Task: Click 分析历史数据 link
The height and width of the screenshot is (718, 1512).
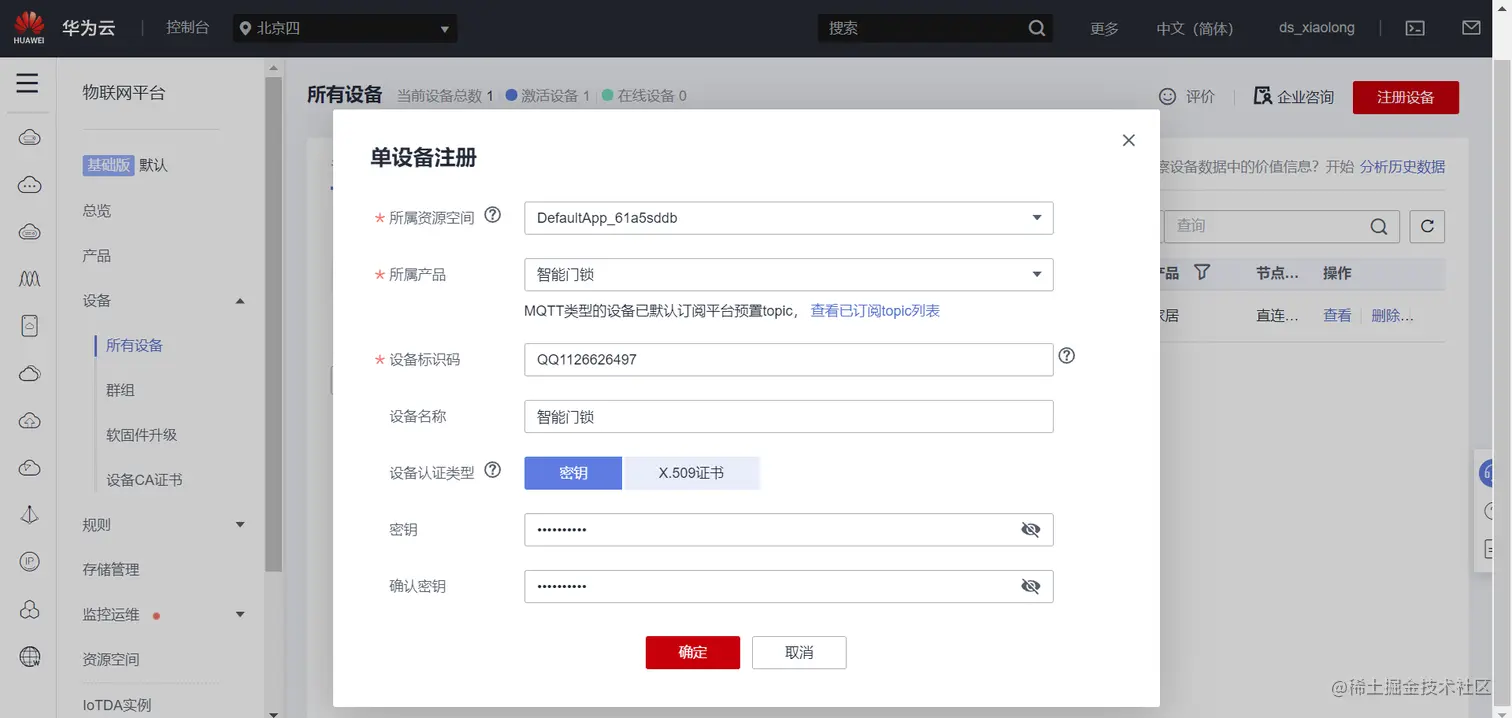Action: pyautogui.click(x=1402, y=167)
